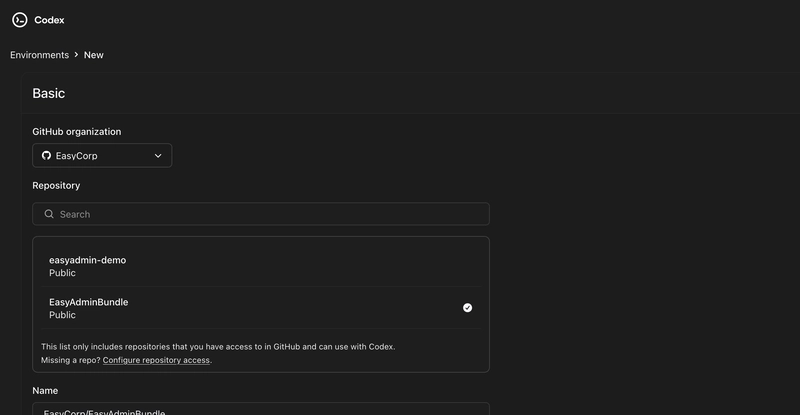Image resolution: width=800 pixels, height=415 pixels.
Task: Open Configure repository access link
Action: coord(156,360)
